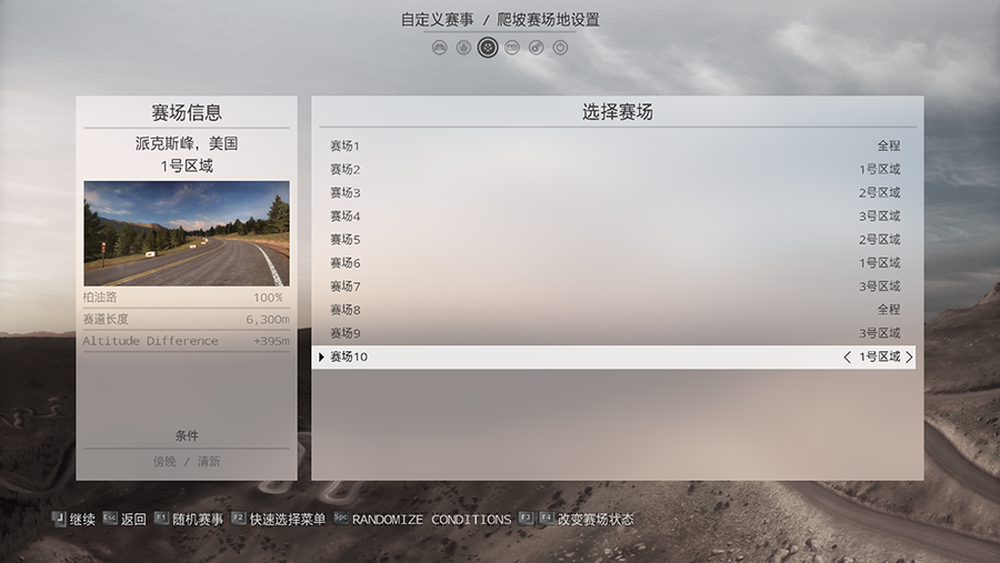Click the F1 key icon beside 随机赛事

[x=161, y=518]
